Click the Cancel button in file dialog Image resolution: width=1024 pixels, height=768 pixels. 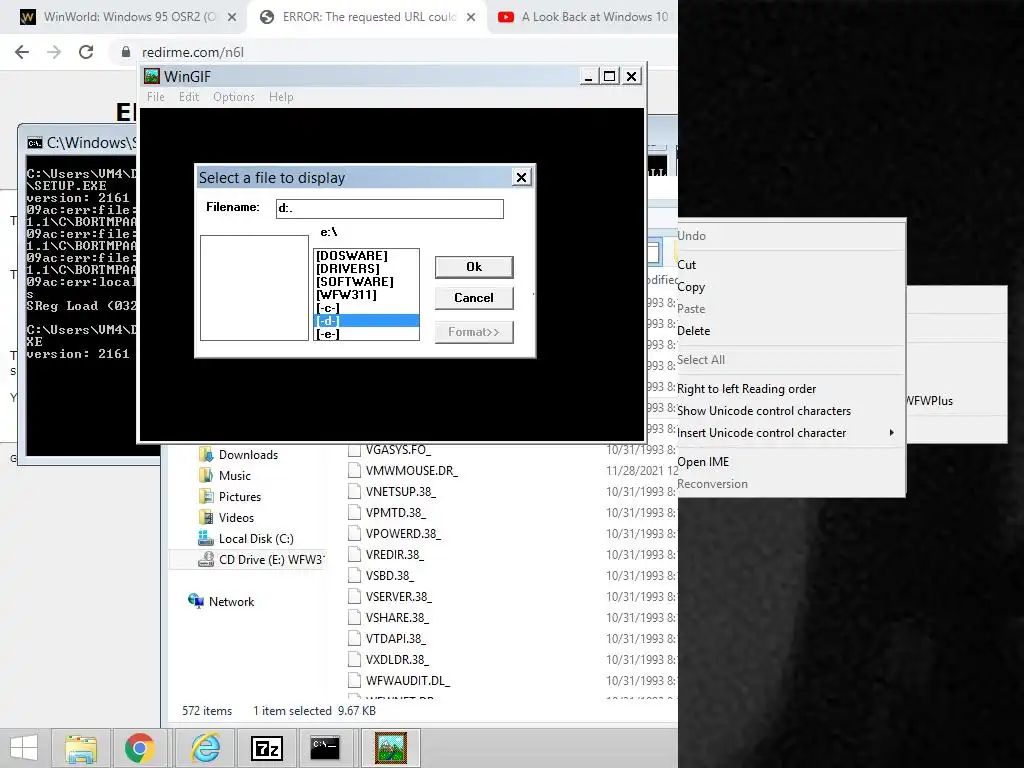474,298
